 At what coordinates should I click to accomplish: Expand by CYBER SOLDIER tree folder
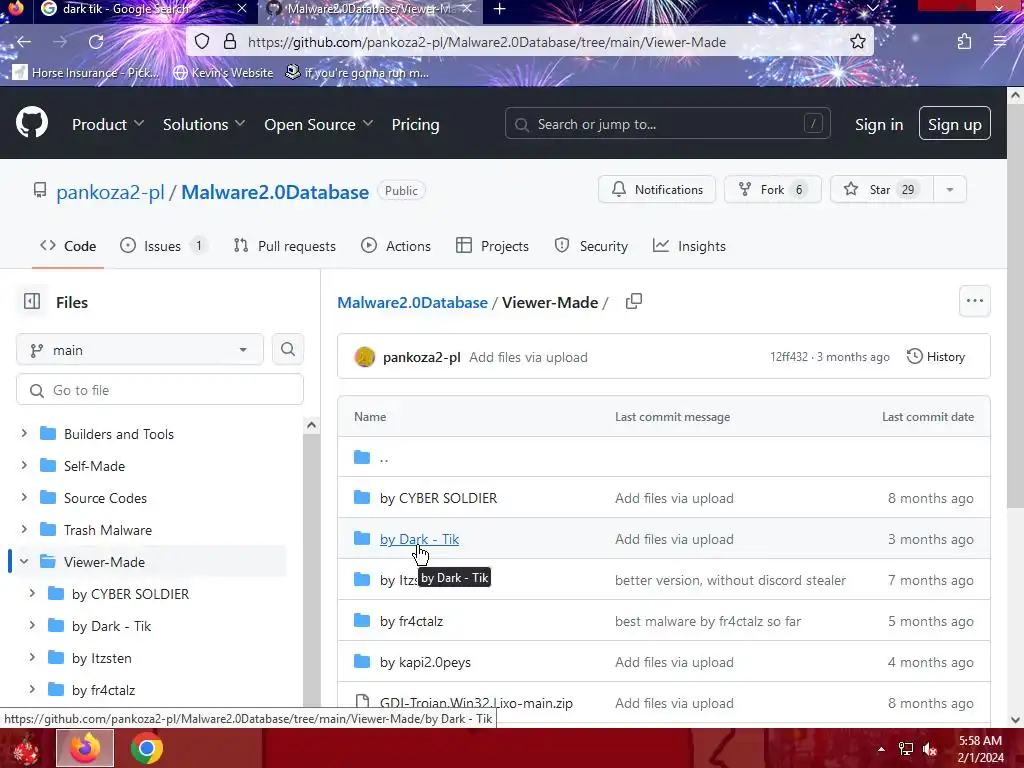coord(32,593)
